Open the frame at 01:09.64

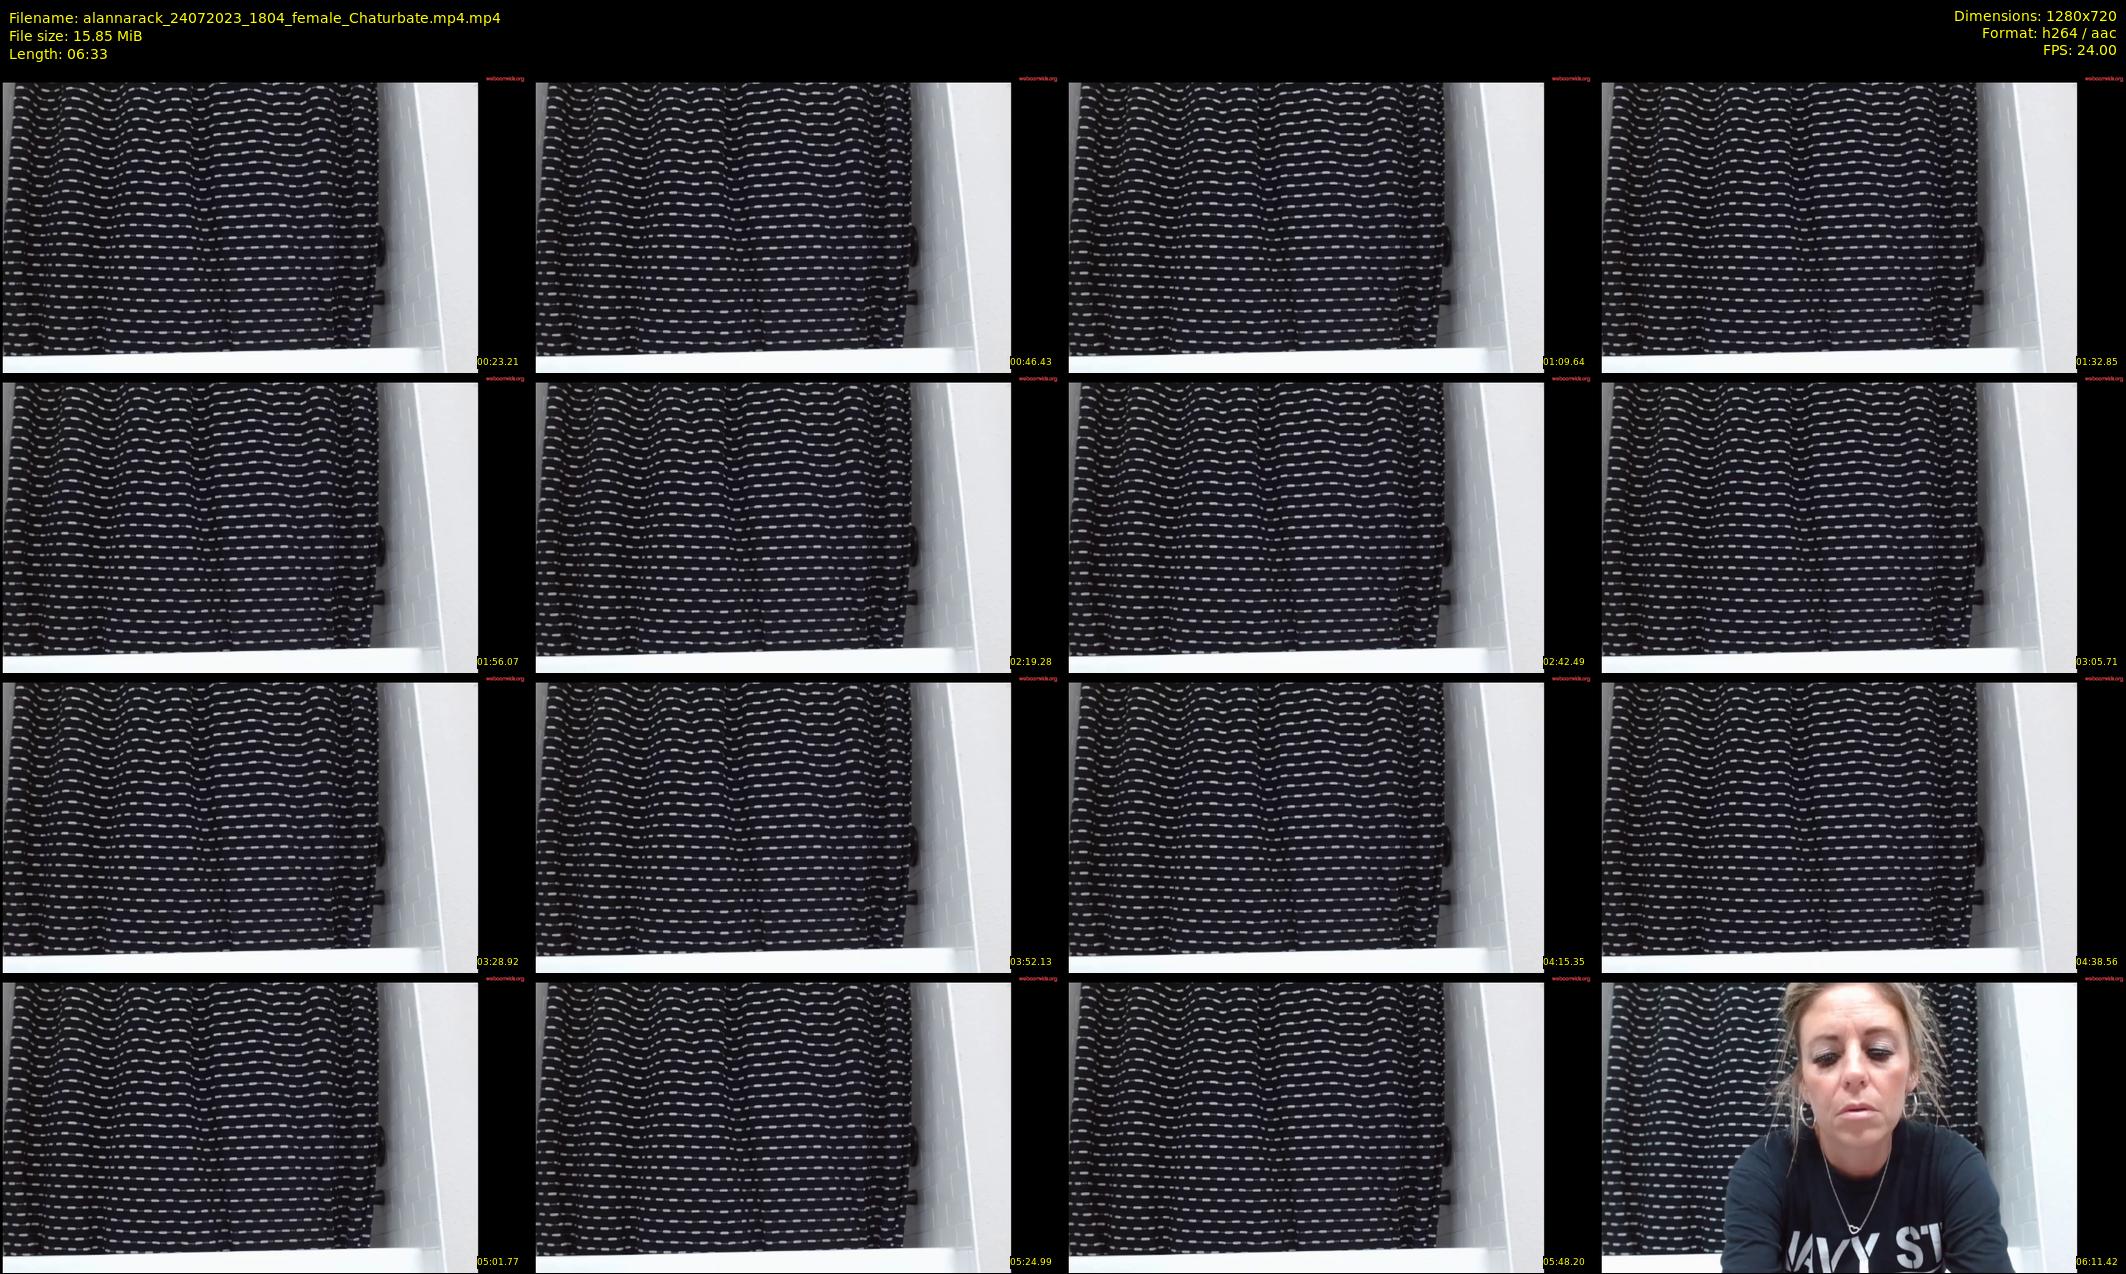[x=1328, y=227]
